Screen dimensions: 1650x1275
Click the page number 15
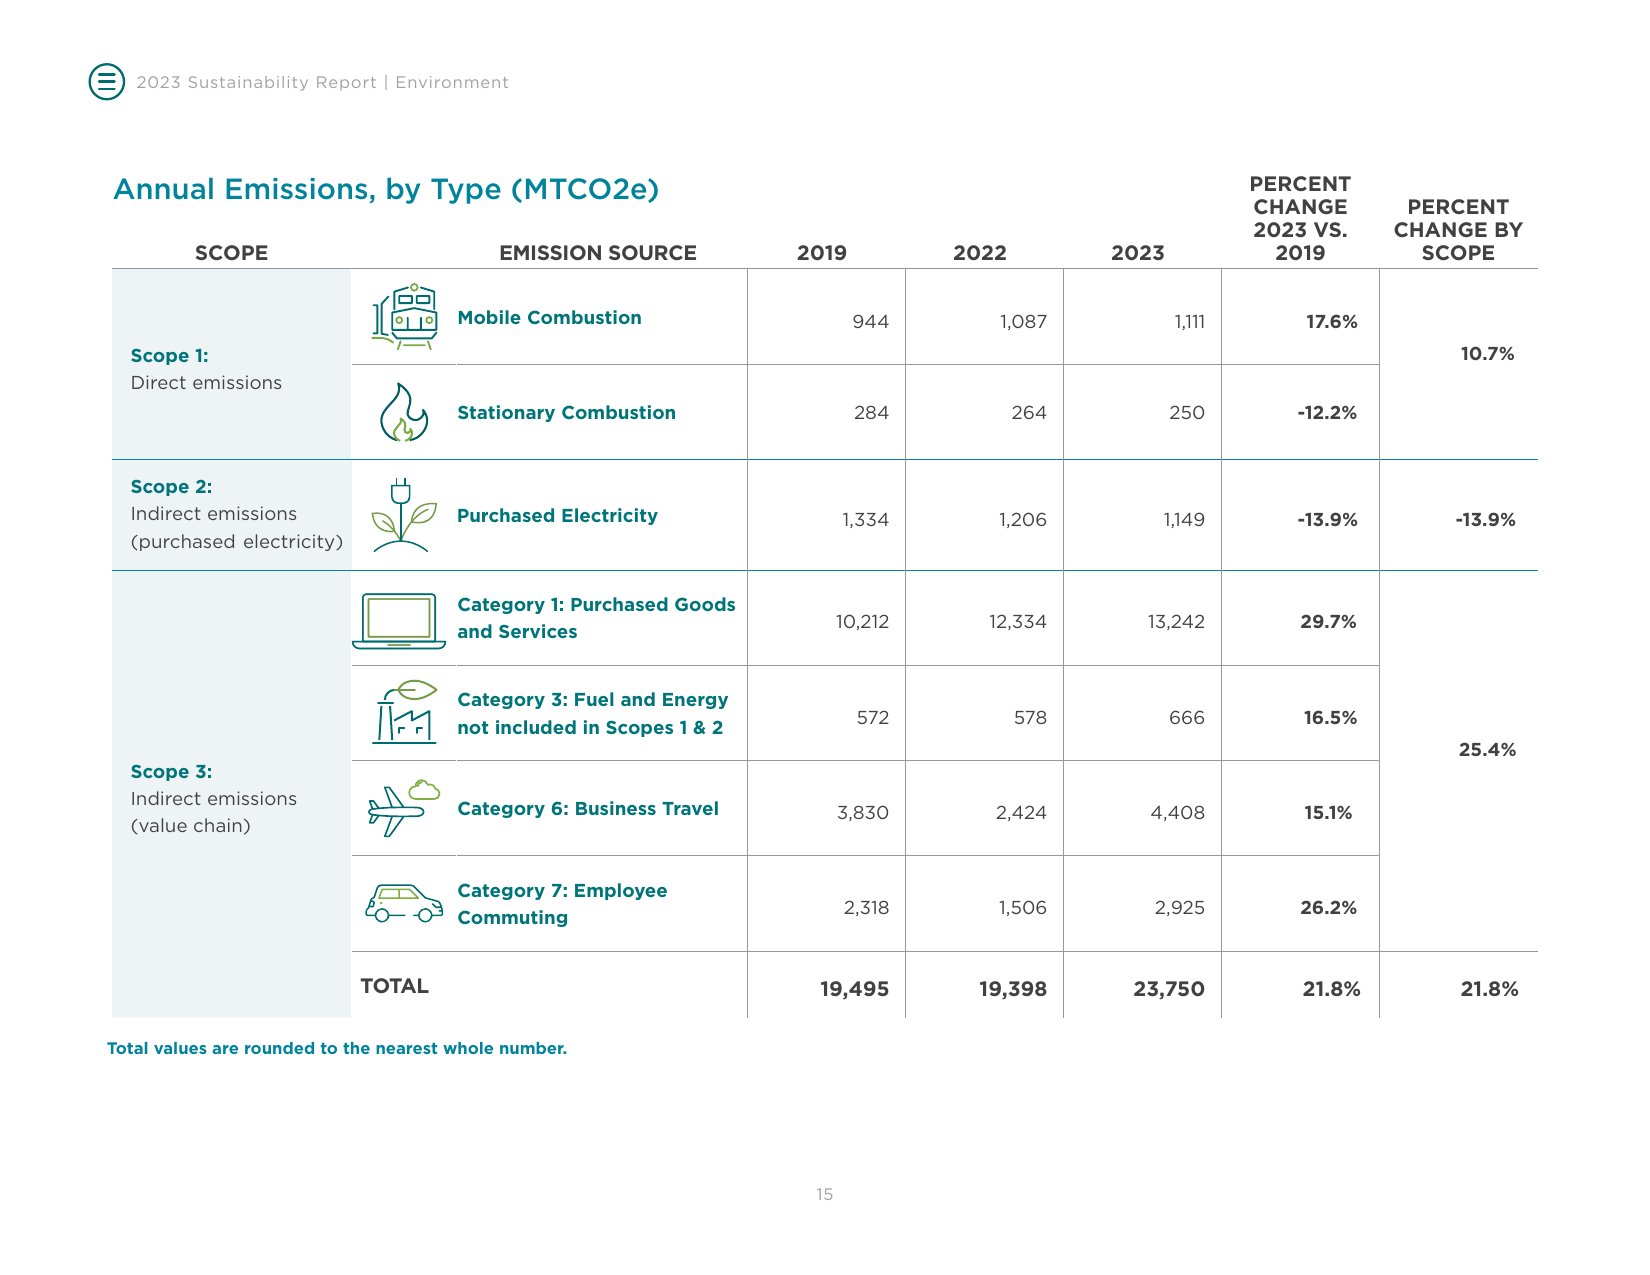(x=824, y=1194)
